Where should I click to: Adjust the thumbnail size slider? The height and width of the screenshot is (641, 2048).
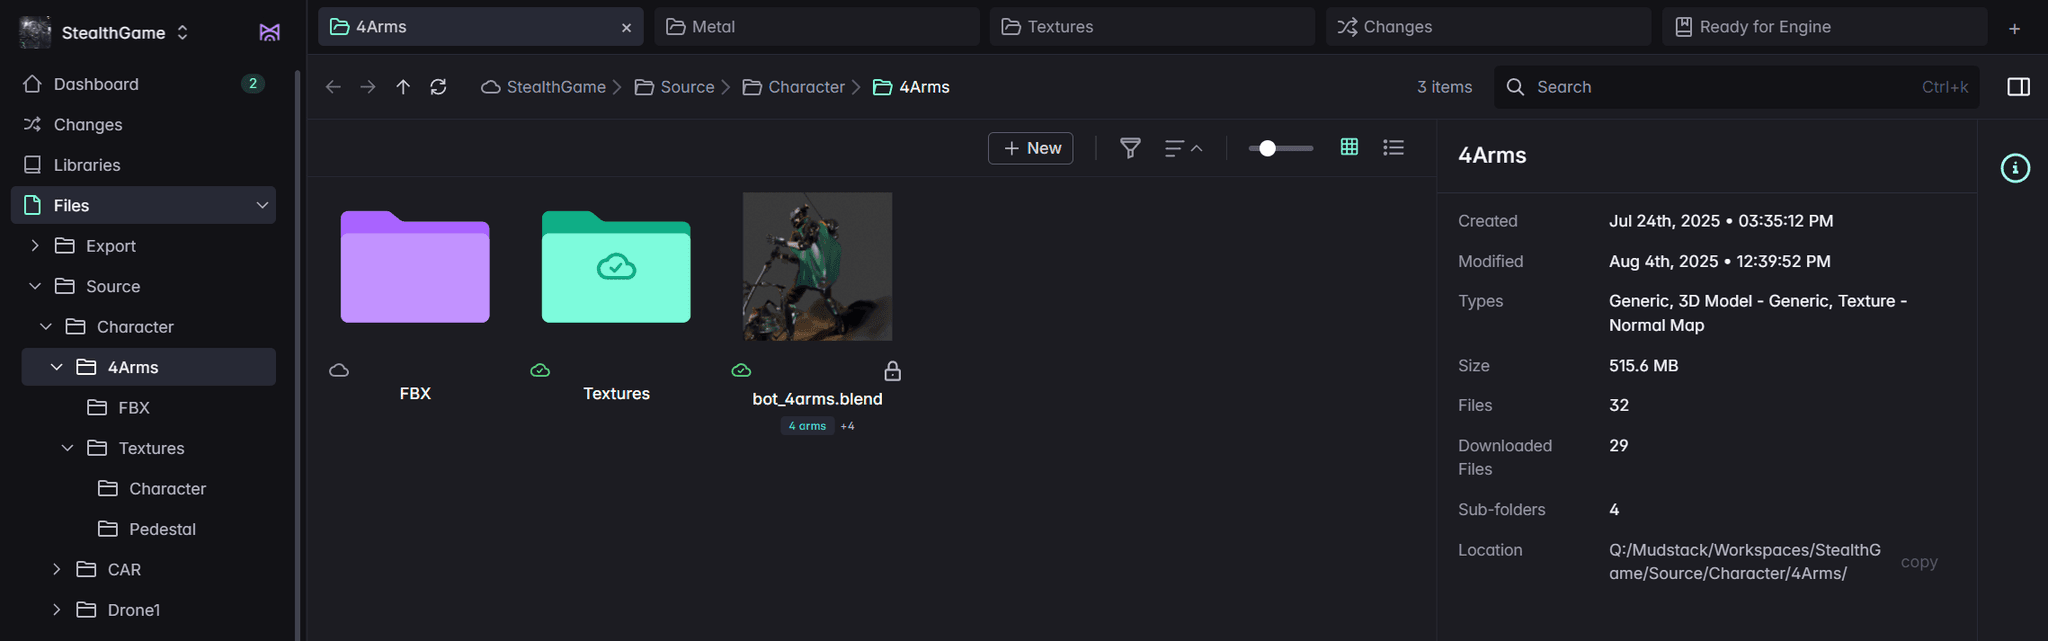pos(1268,148)
